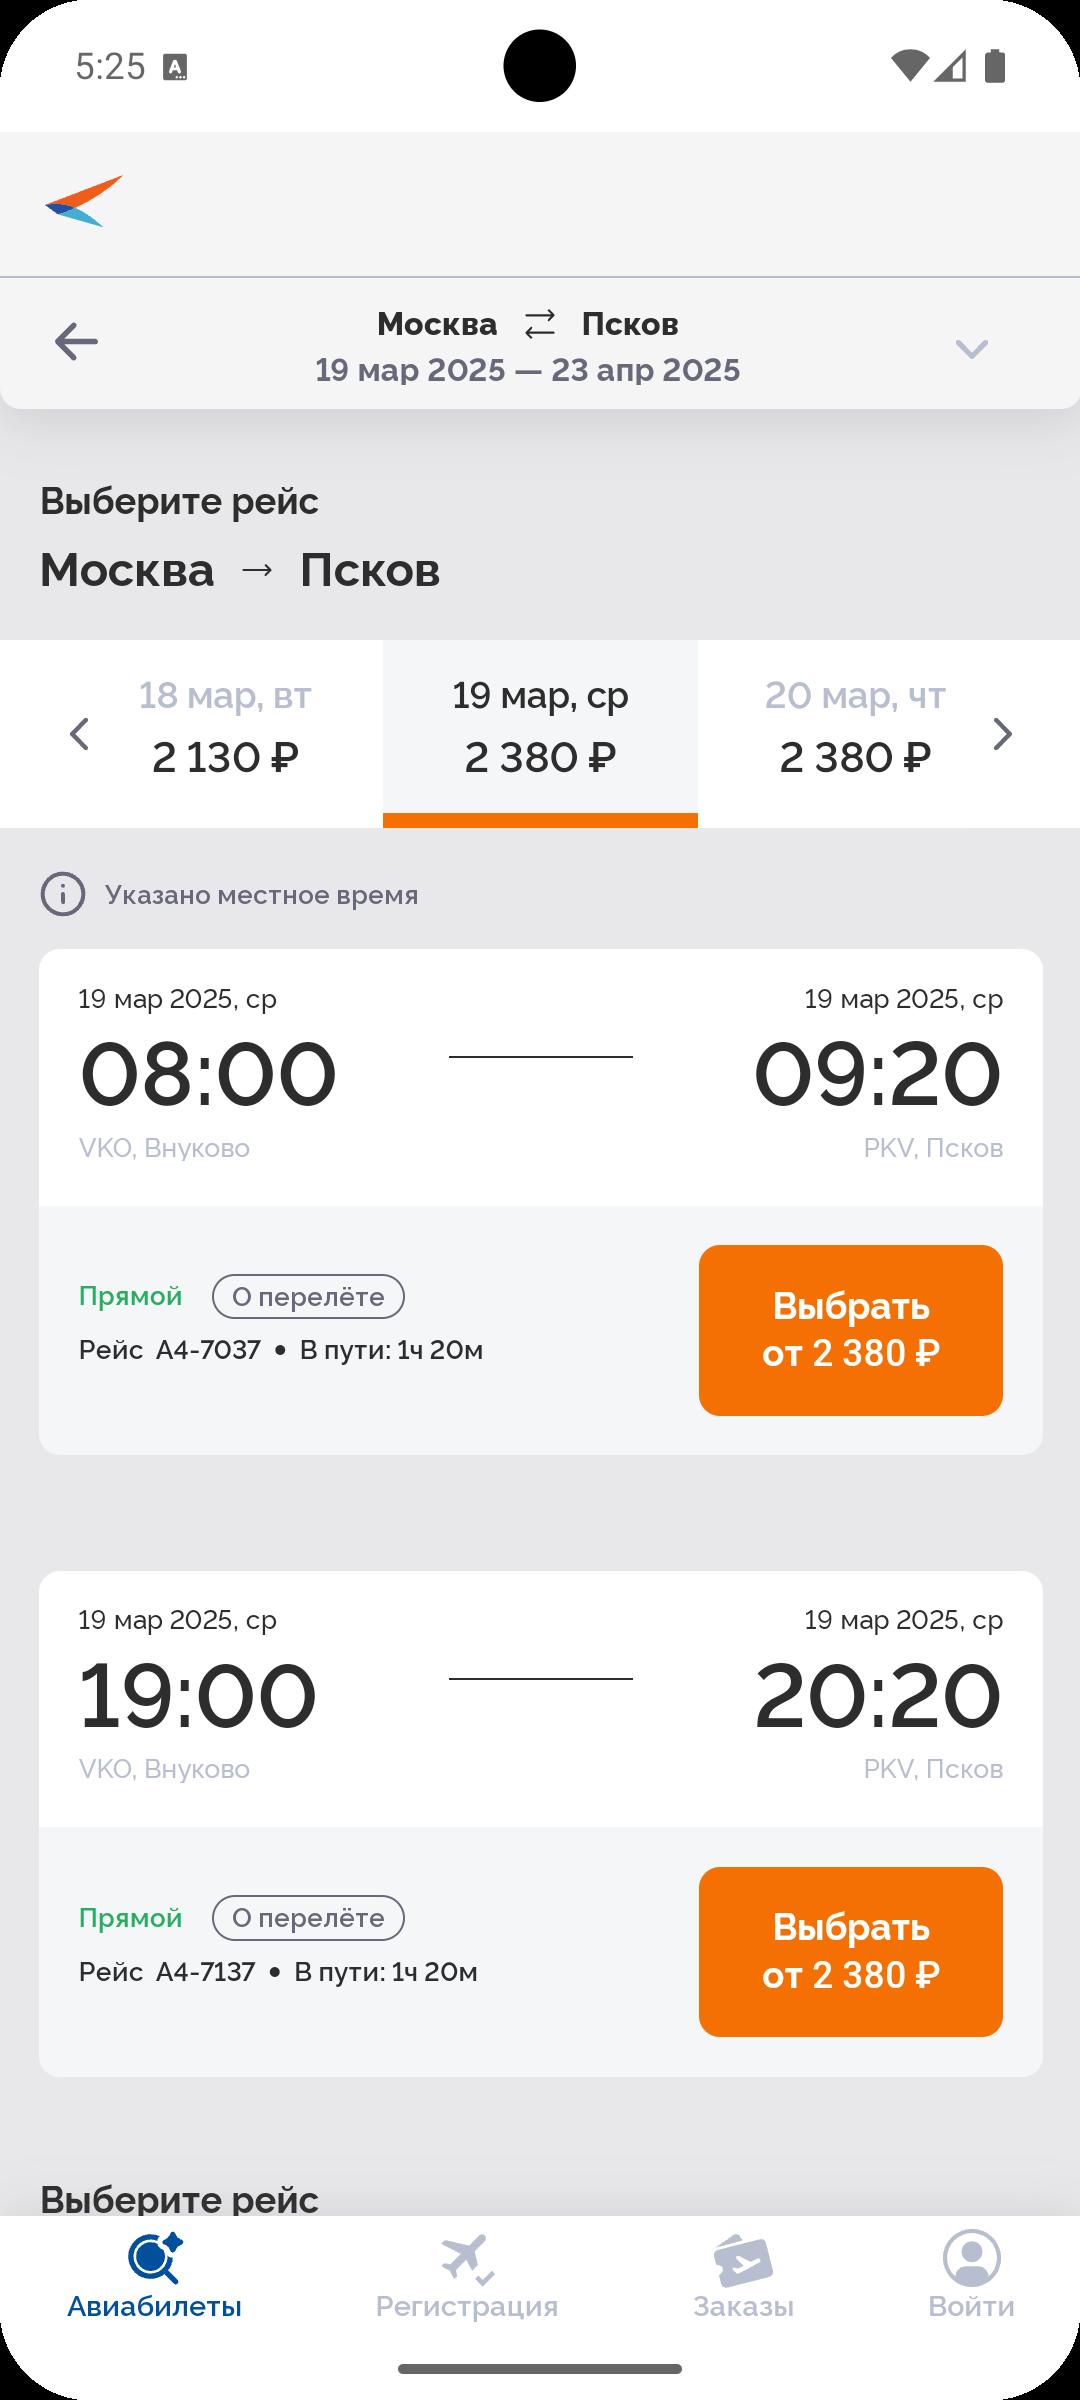This screenshot has height=2400, width=1080.
Task: Open the Заказы orders tab
Action: [x=743, y=2275]
